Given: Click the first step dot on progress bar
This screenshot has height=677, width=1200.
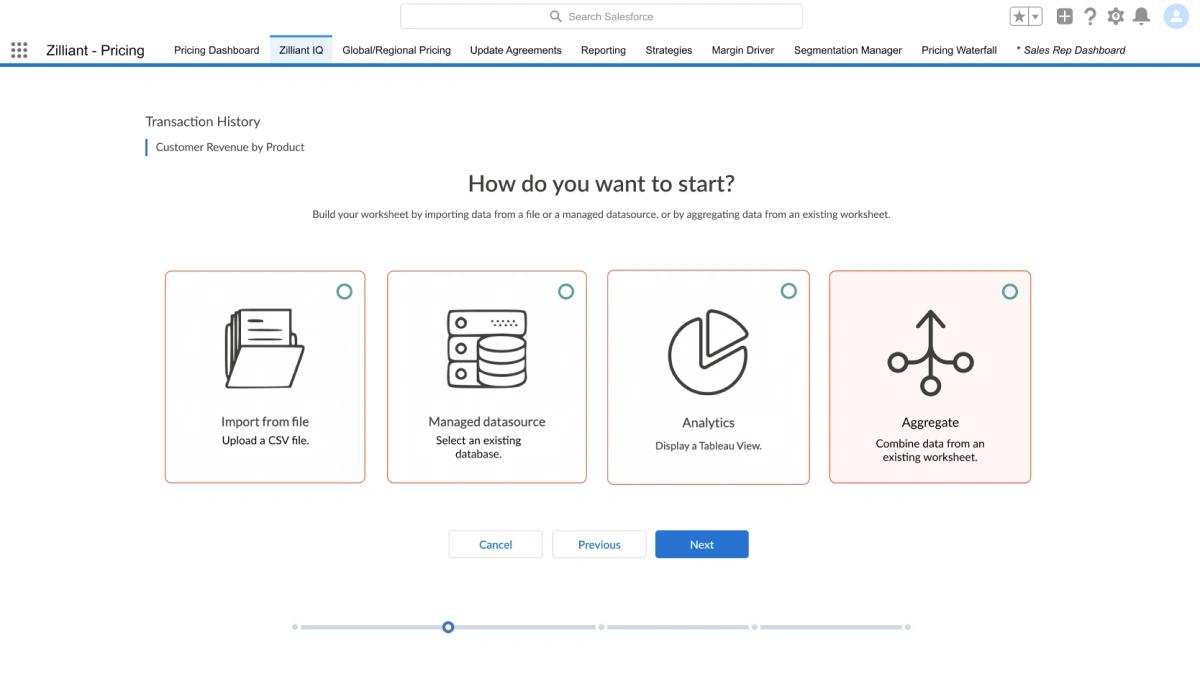Looking at the screenshot, I should 295,627.
